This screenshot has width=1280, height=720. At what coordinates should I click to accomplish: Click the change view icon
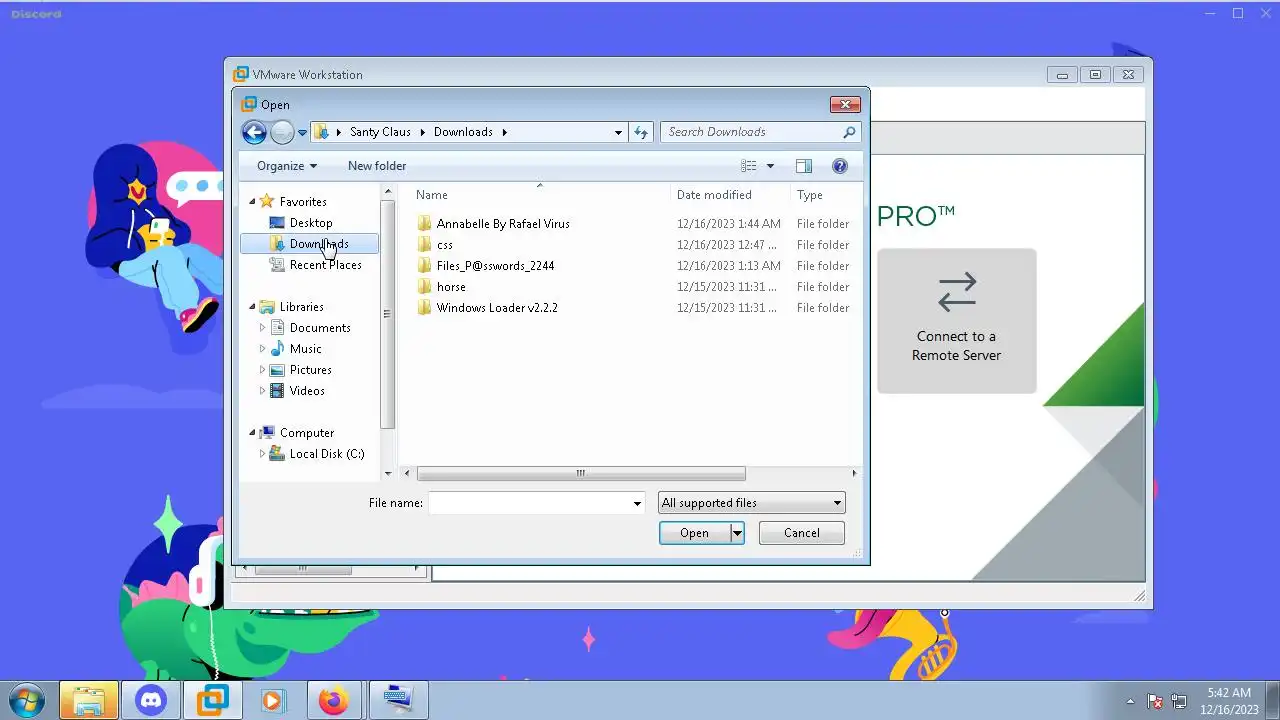[x=748, y=166]
